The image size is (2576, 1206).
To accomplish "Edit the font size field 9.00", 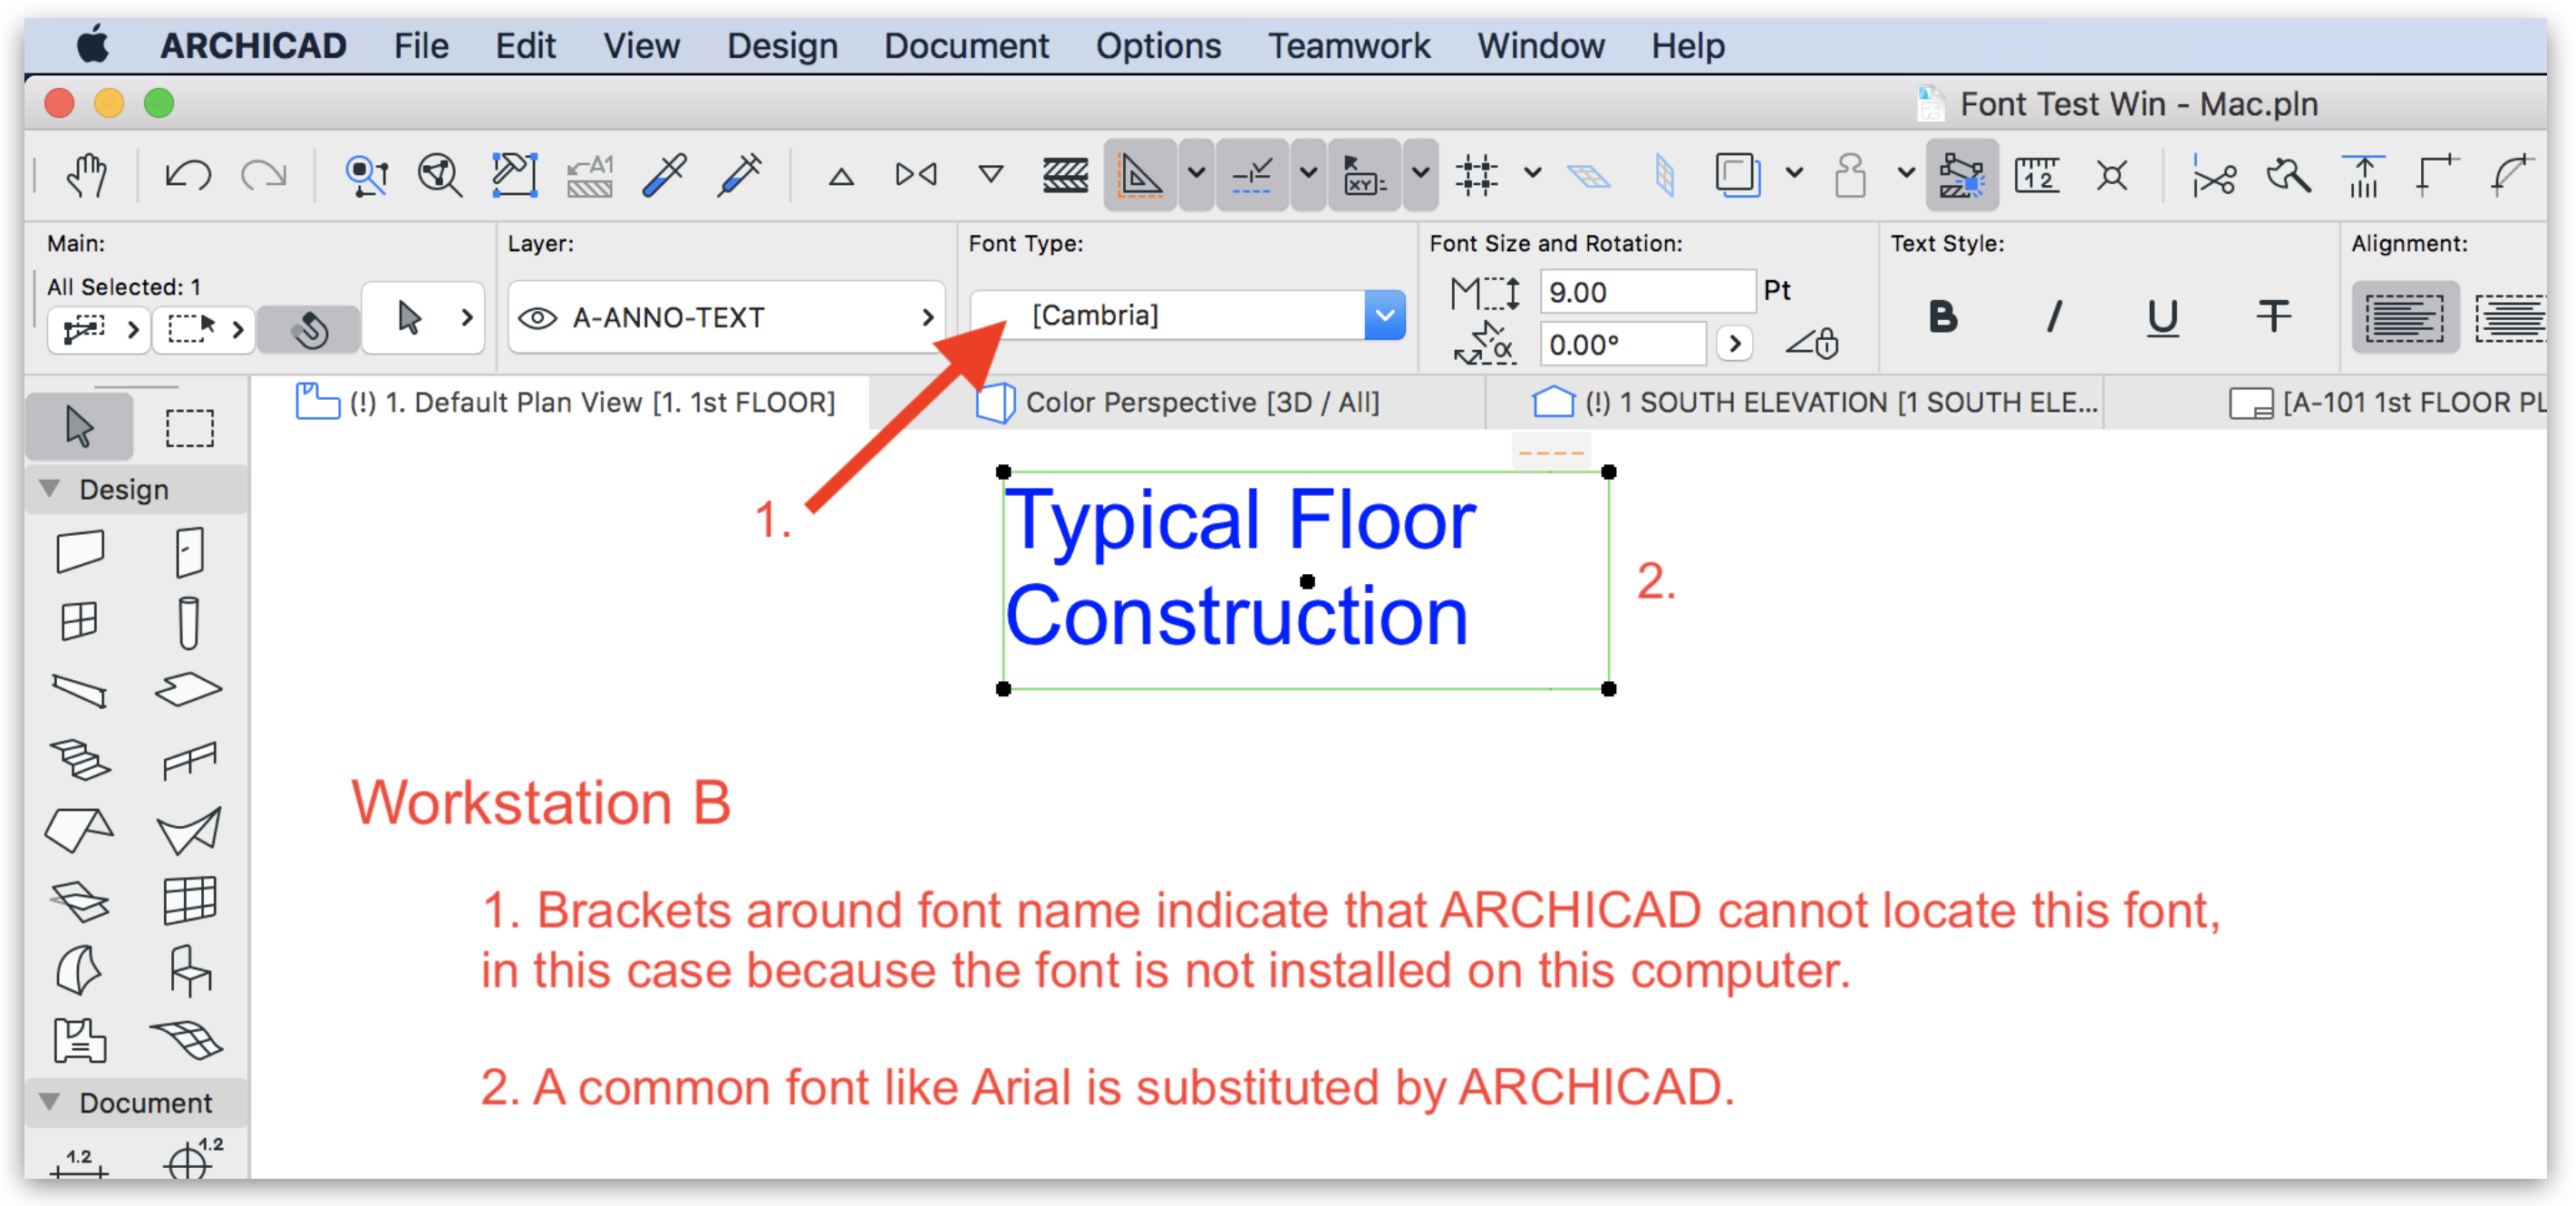I will [1647, 292].
